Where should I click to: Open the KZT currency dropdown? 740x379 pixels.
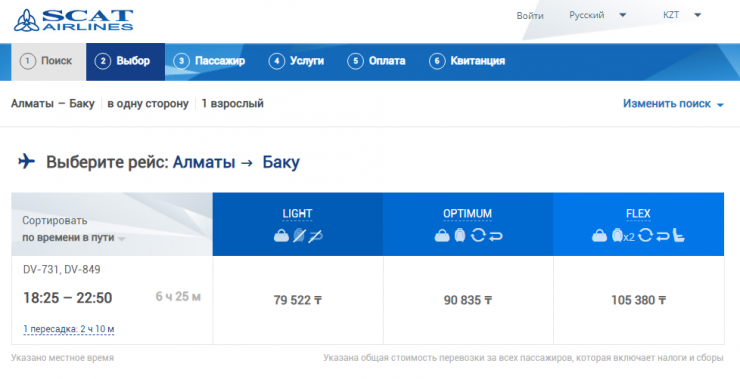(x=681, y=15)
